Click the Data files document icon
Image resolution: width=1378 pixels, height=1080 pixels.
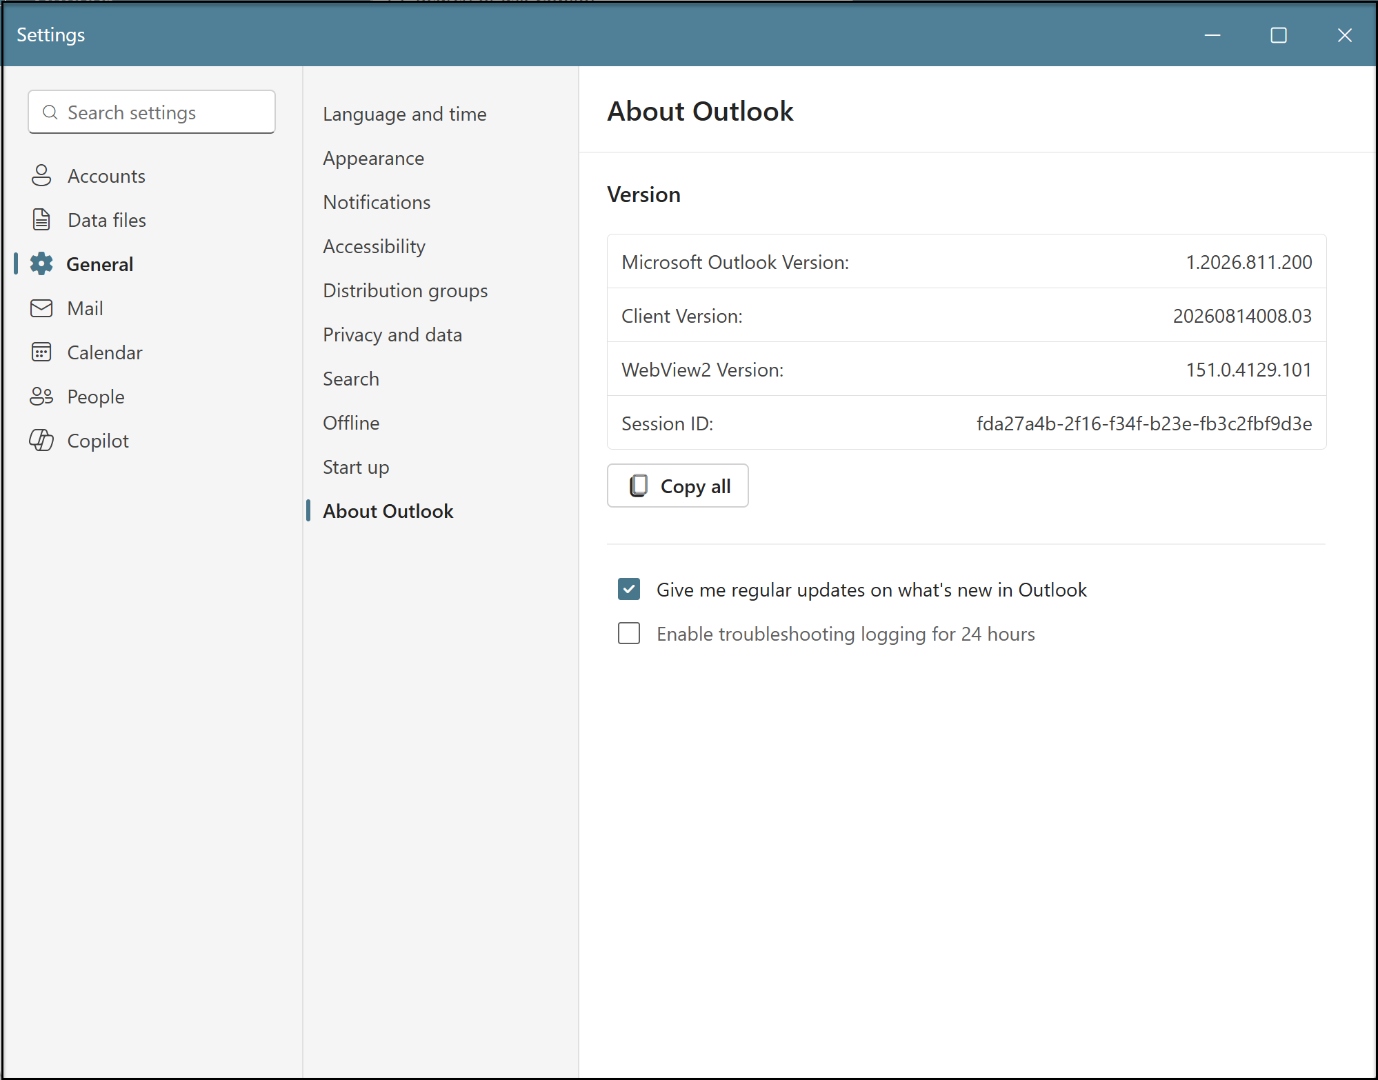(41, 220)
